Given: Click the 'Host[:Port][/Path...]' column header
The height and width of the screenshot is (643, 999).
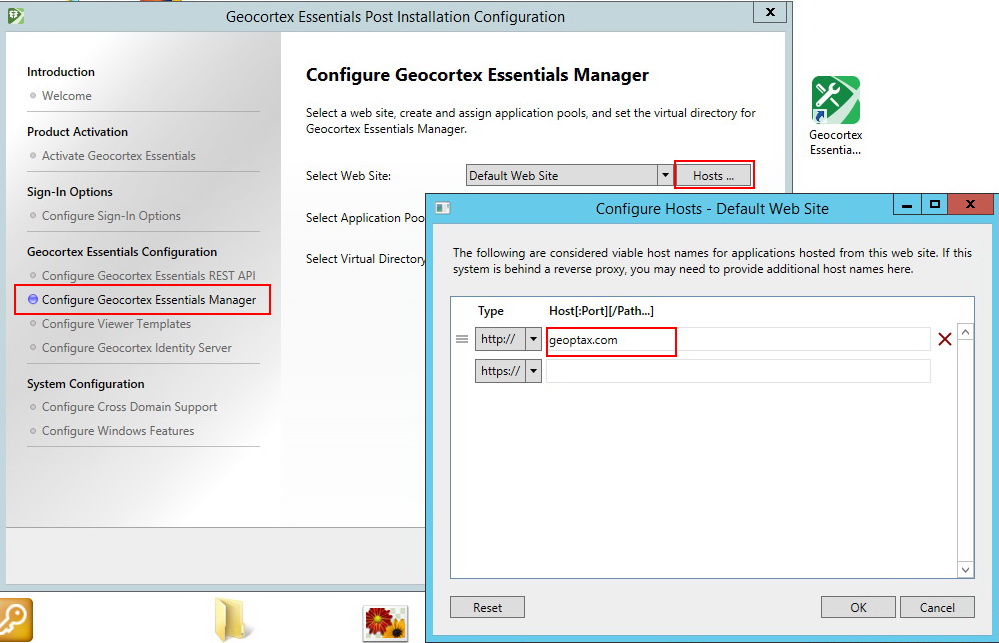Looking at the screenshot, I should (601, 311).
